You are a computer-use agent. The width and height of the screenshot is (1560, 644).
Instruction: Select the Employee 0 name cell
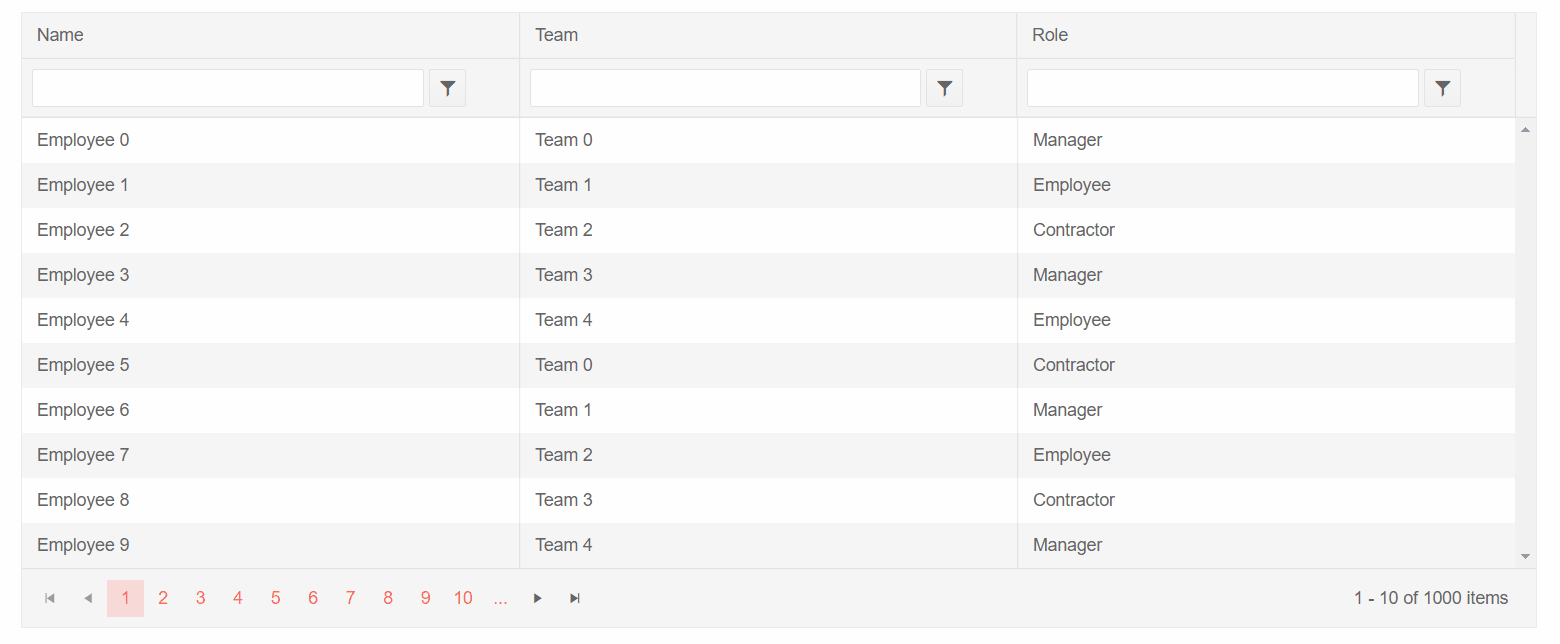coord(270,140)
